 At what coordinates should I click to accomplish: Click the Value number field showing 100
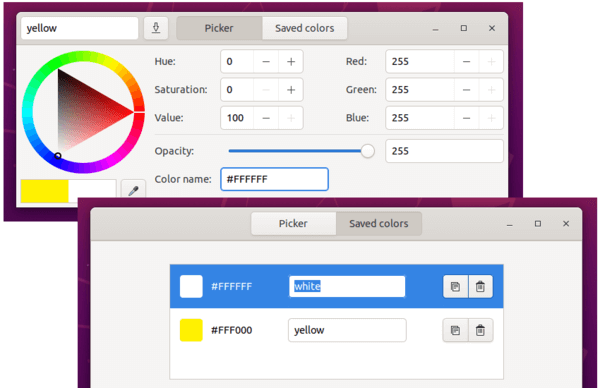[x=237, y=118]
